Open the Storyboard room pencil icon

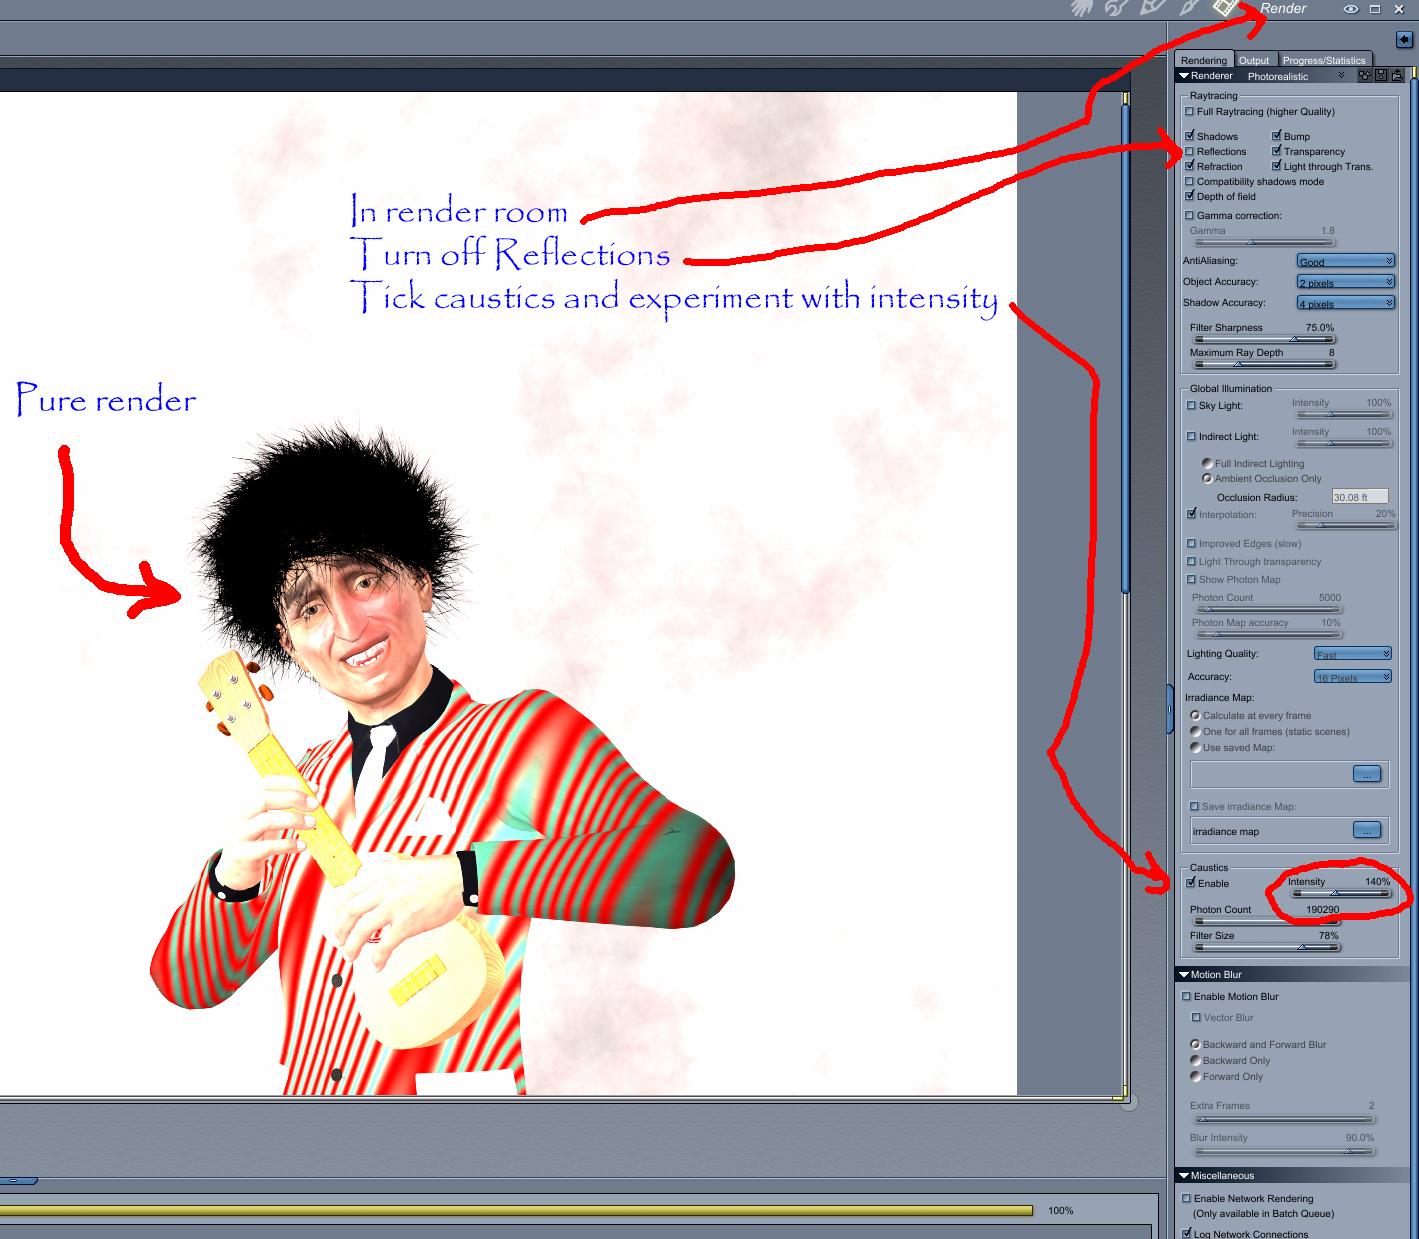pyautogui.click(x=1153, y=8)
